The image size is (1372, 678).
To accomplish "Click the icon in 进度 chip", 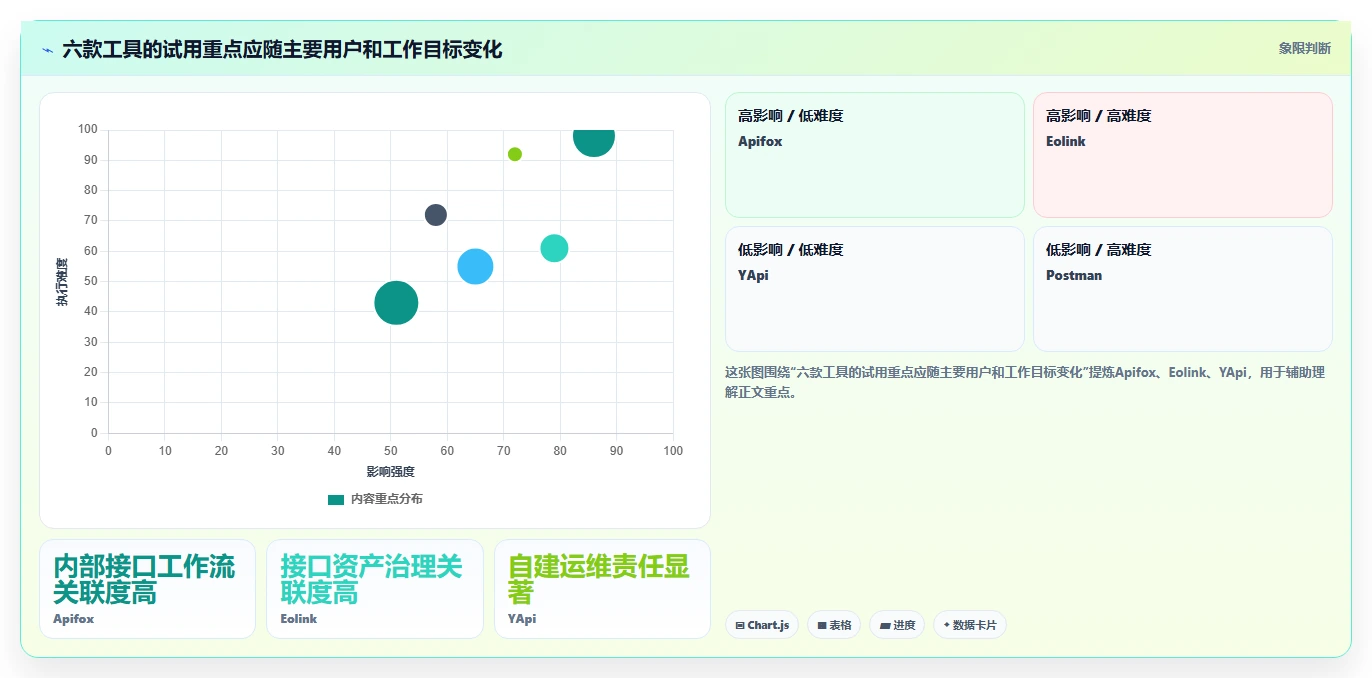I will point(885,626).
